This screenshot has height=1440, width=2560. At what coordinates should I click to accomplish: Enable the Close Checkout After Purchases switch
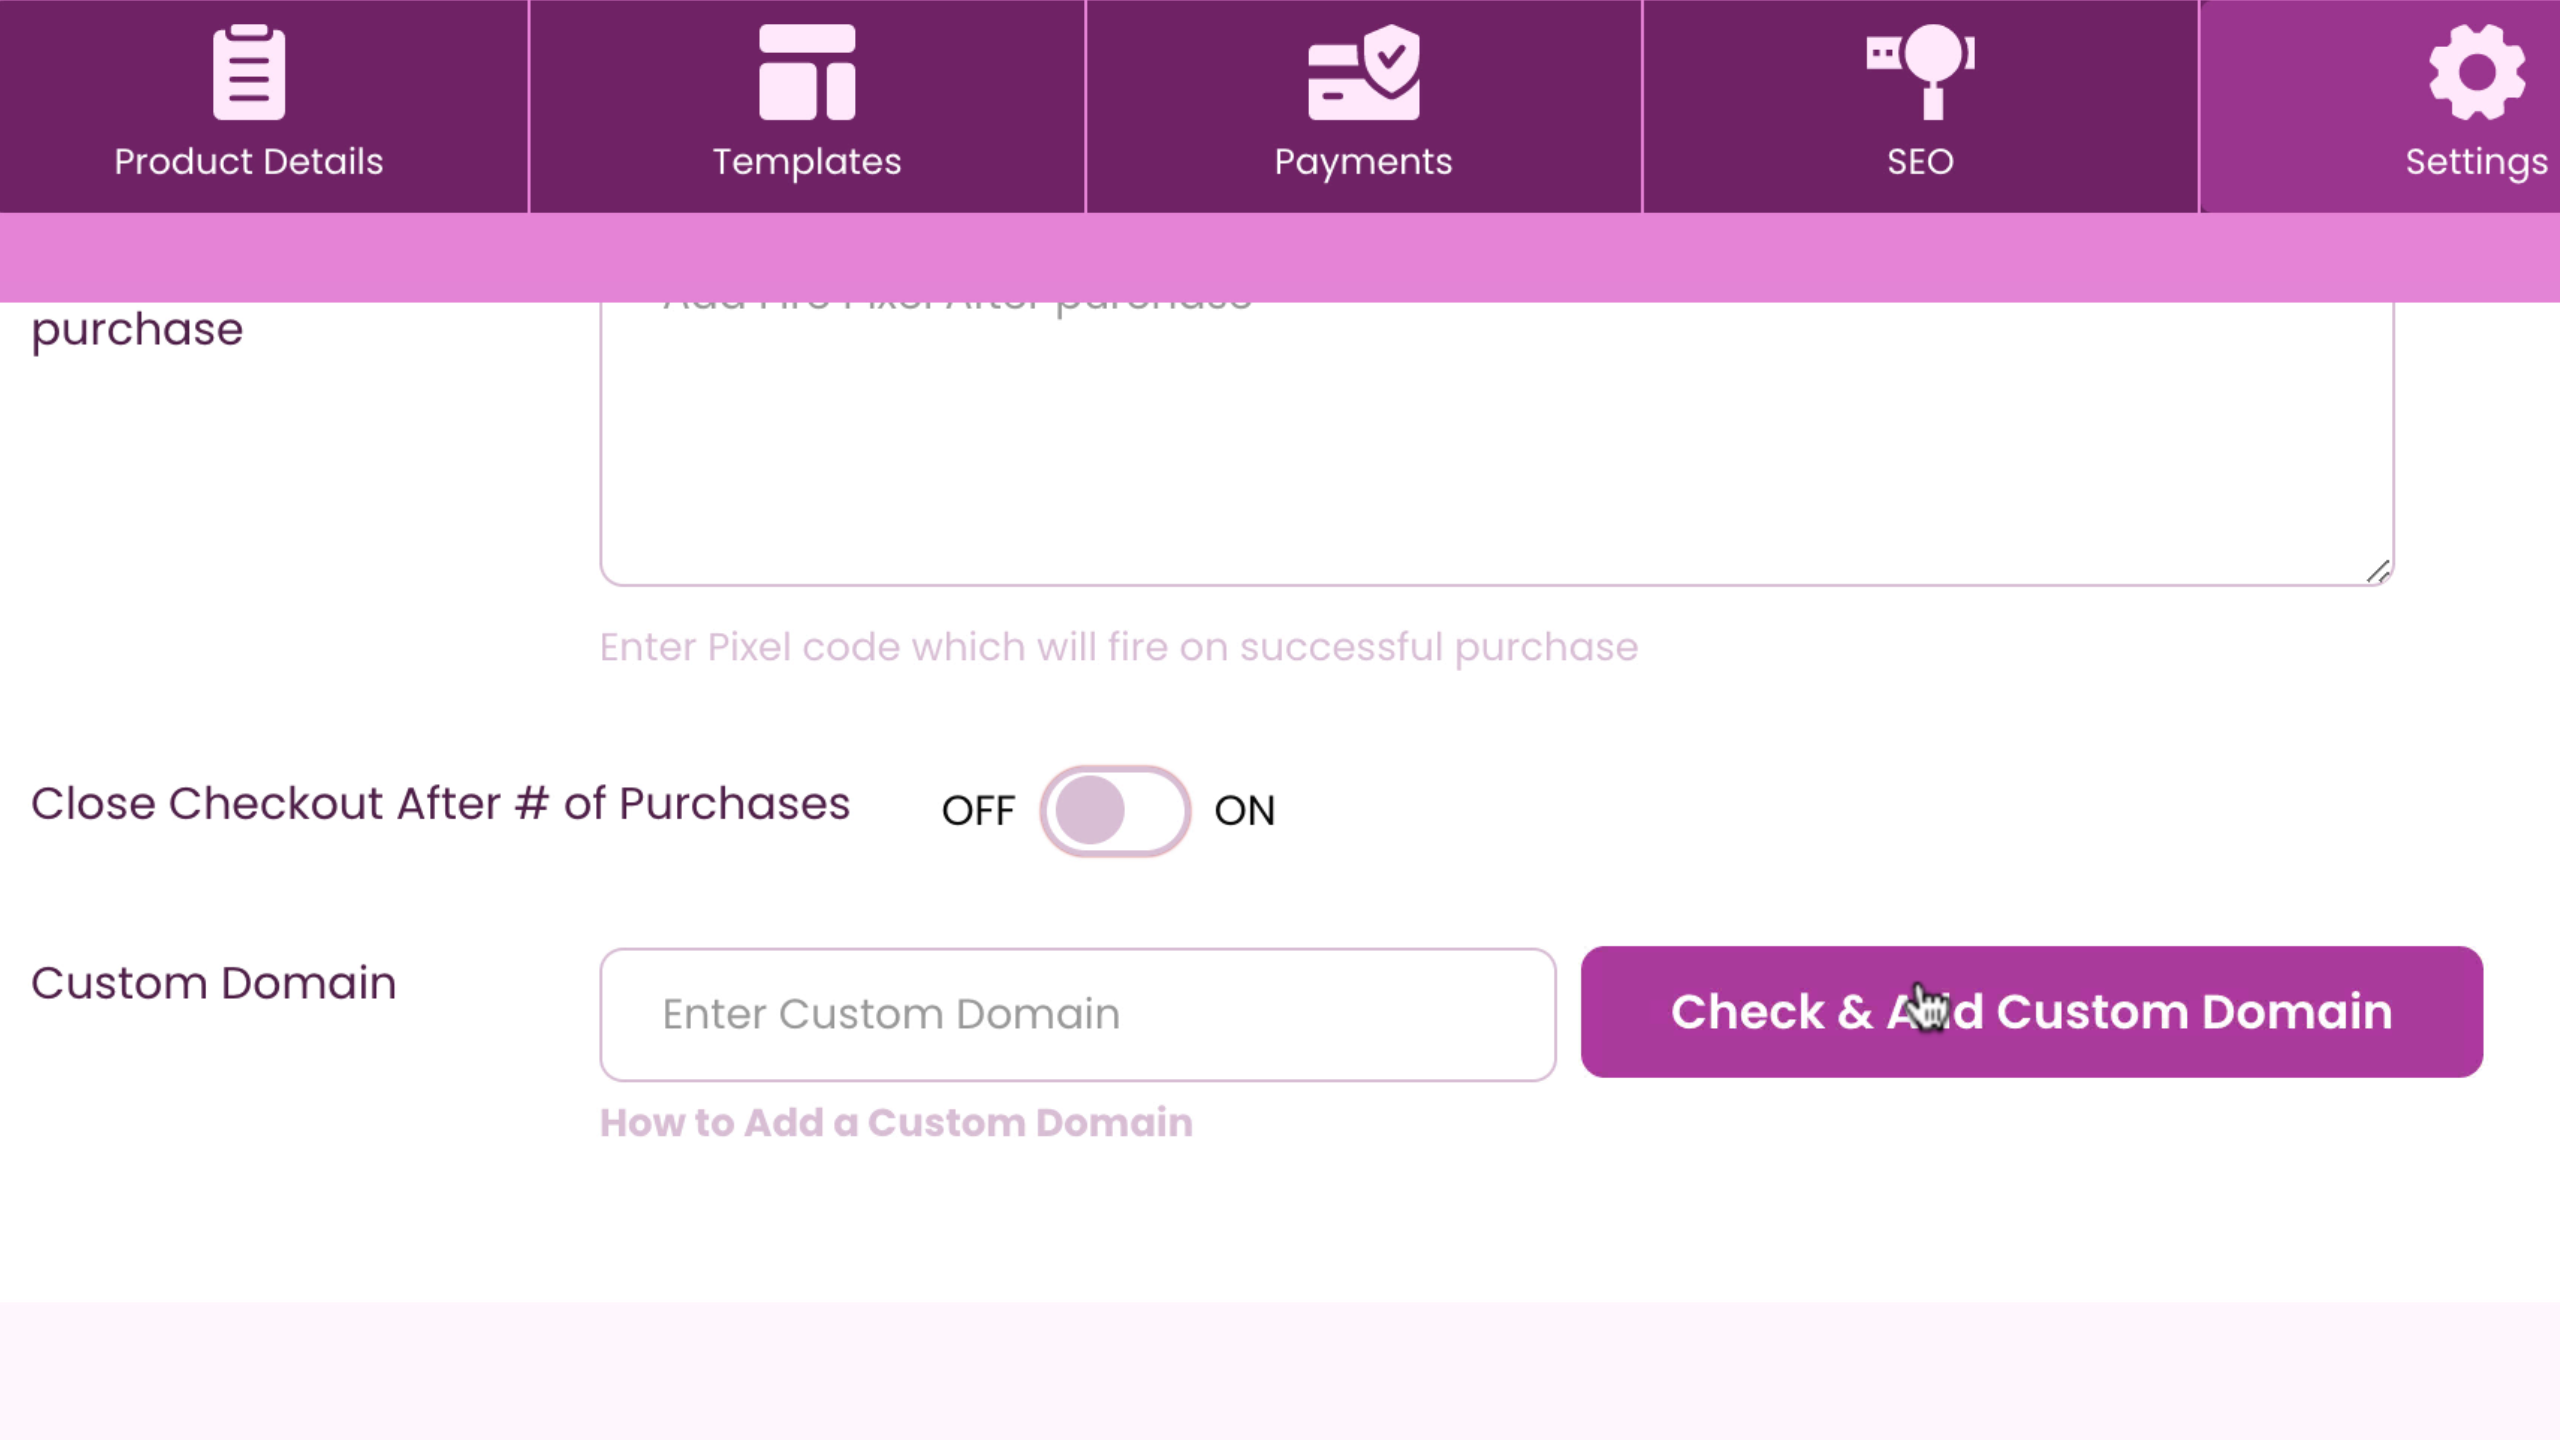point(1115,811)
